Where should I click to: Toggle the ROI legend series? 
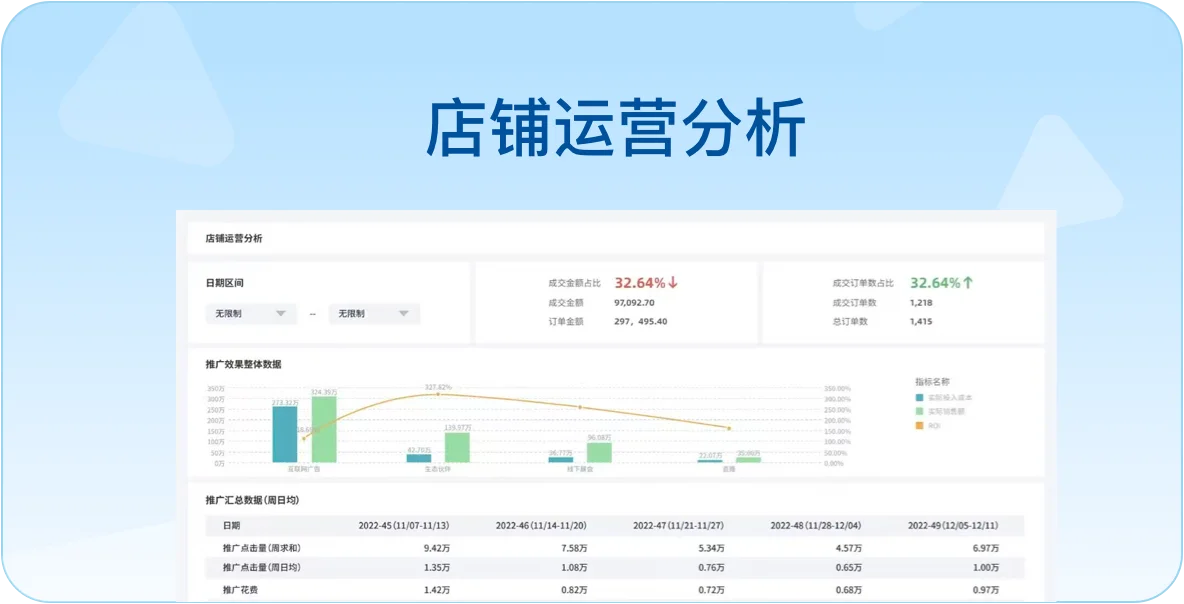click(x=934, y=425)
